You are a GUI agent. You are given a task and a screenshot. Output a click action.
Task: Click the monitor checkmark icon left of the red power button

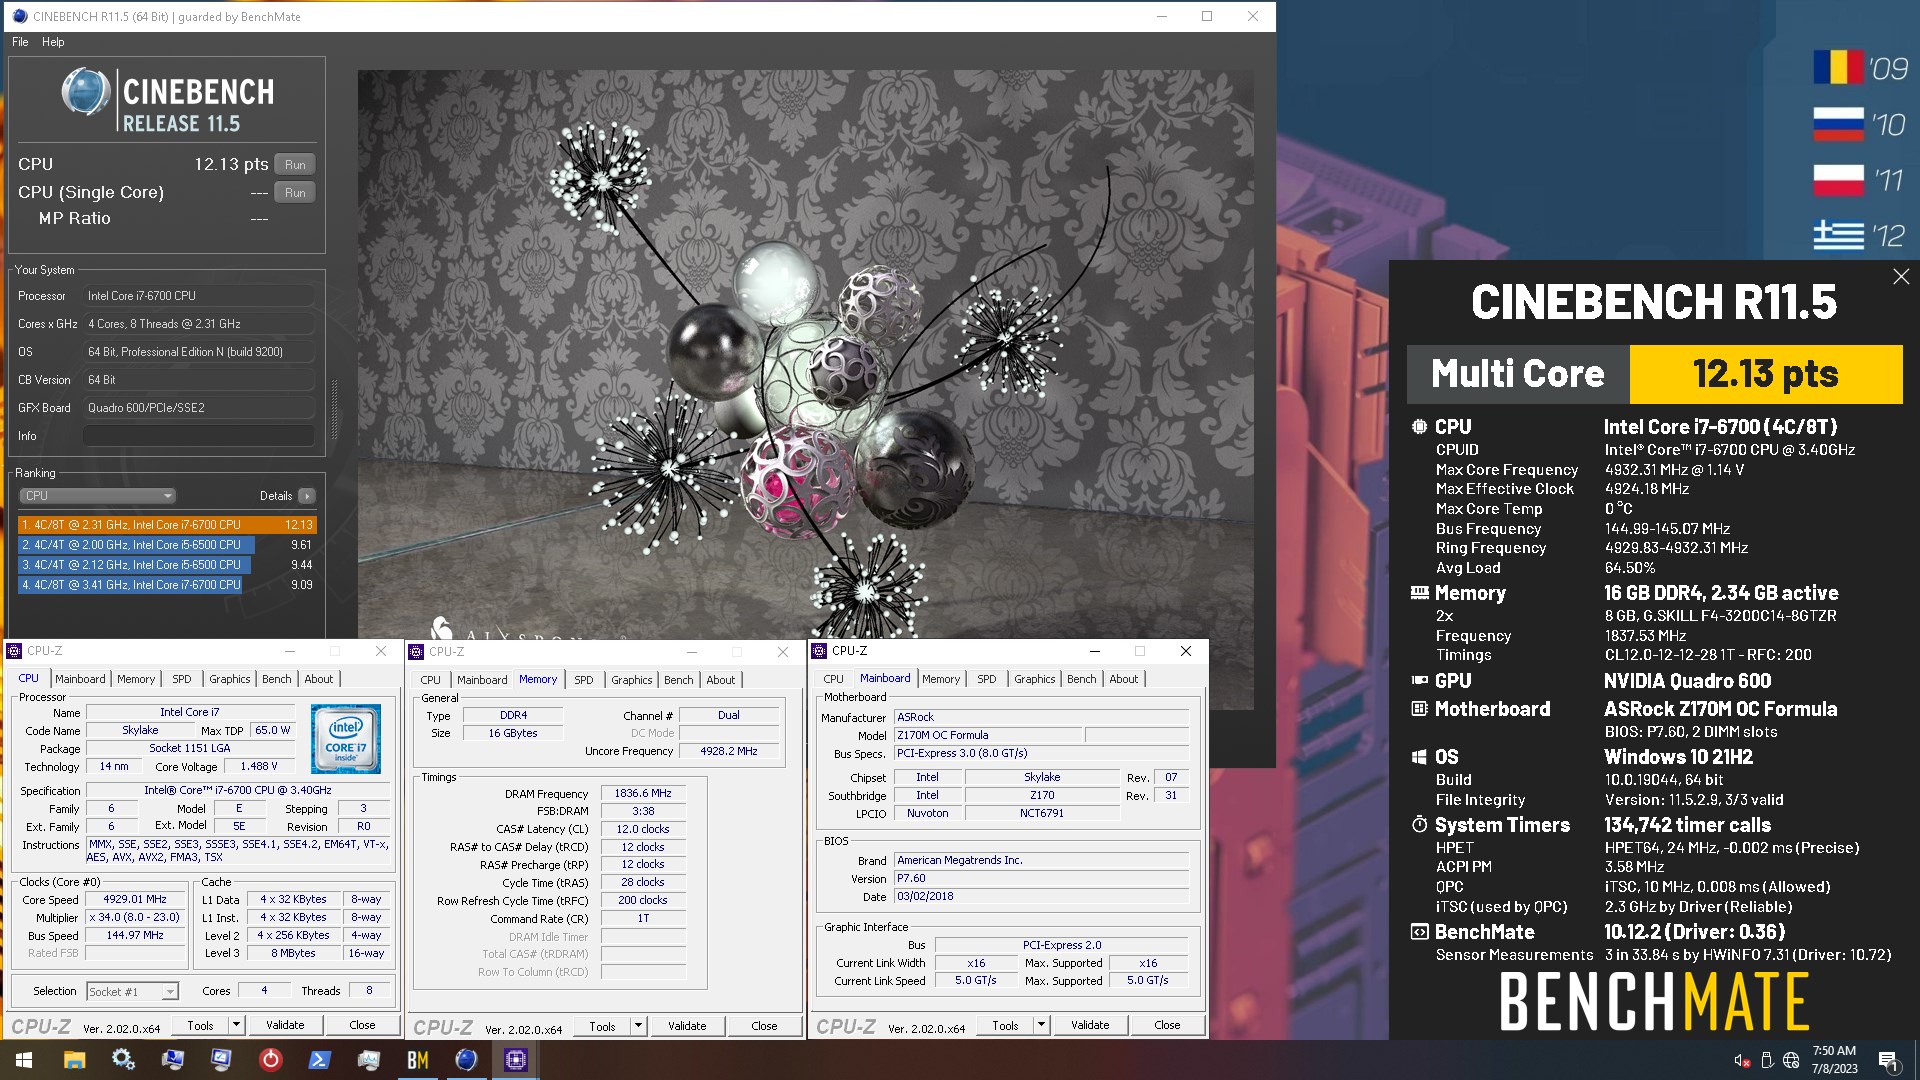221,1060
